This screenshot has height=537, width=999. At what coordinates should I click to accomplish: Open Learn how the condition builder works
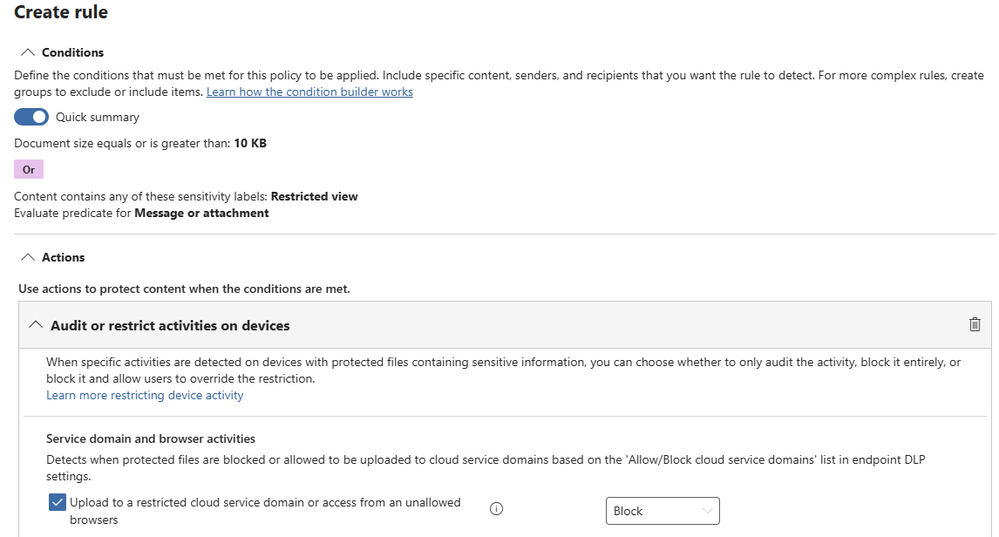pos(309,92)
